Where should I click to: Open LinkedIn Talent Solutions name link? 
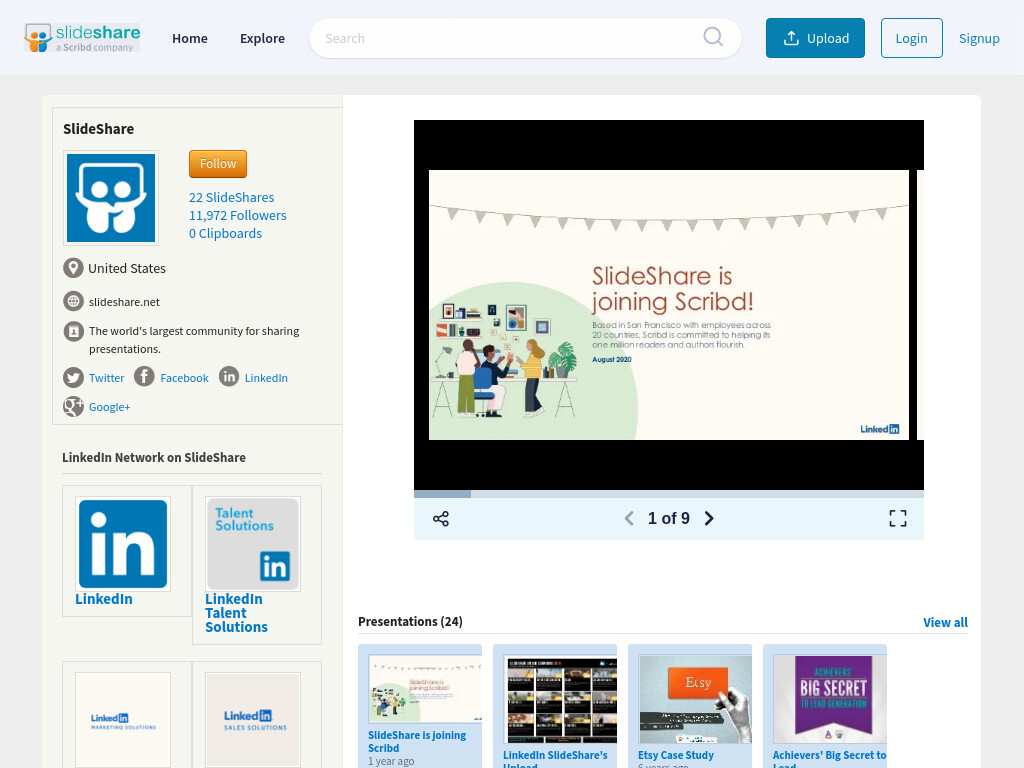point(236,613)
